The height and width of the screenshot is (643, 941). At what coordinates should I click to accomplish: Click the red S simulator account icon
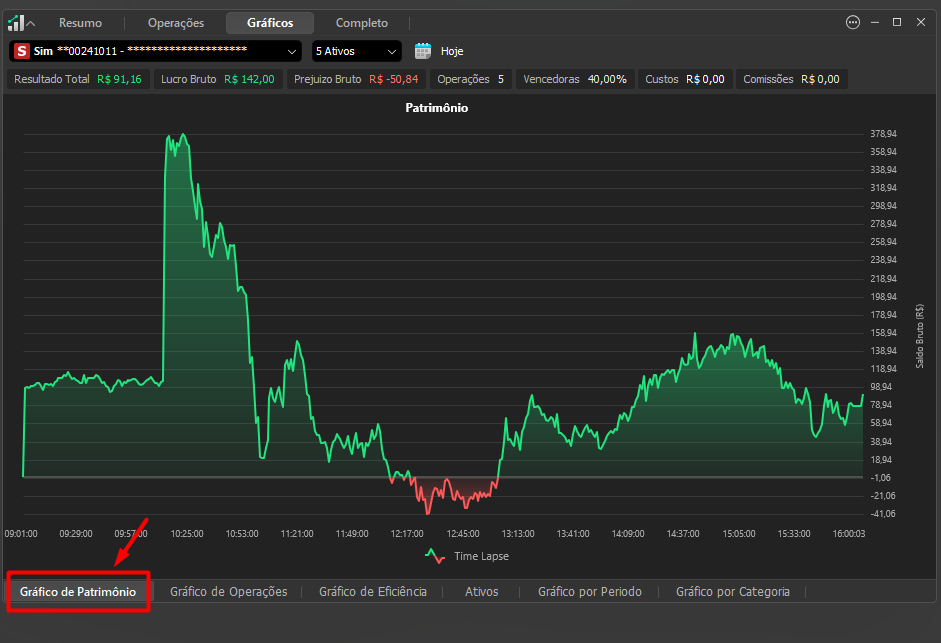pos(22,51)
